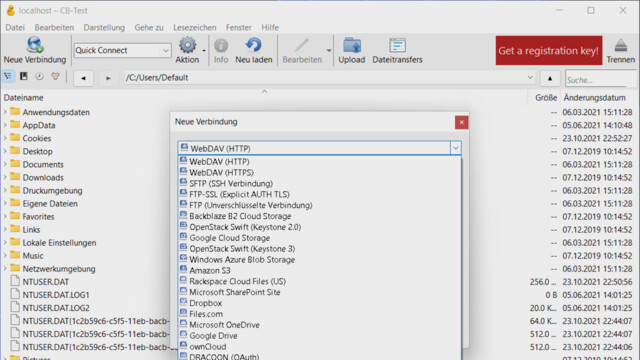Select Amazon S3 from the list
Image resolution: width=640 pixels, height=360 pixels.
pyautogui.click(x=320, y=271)
